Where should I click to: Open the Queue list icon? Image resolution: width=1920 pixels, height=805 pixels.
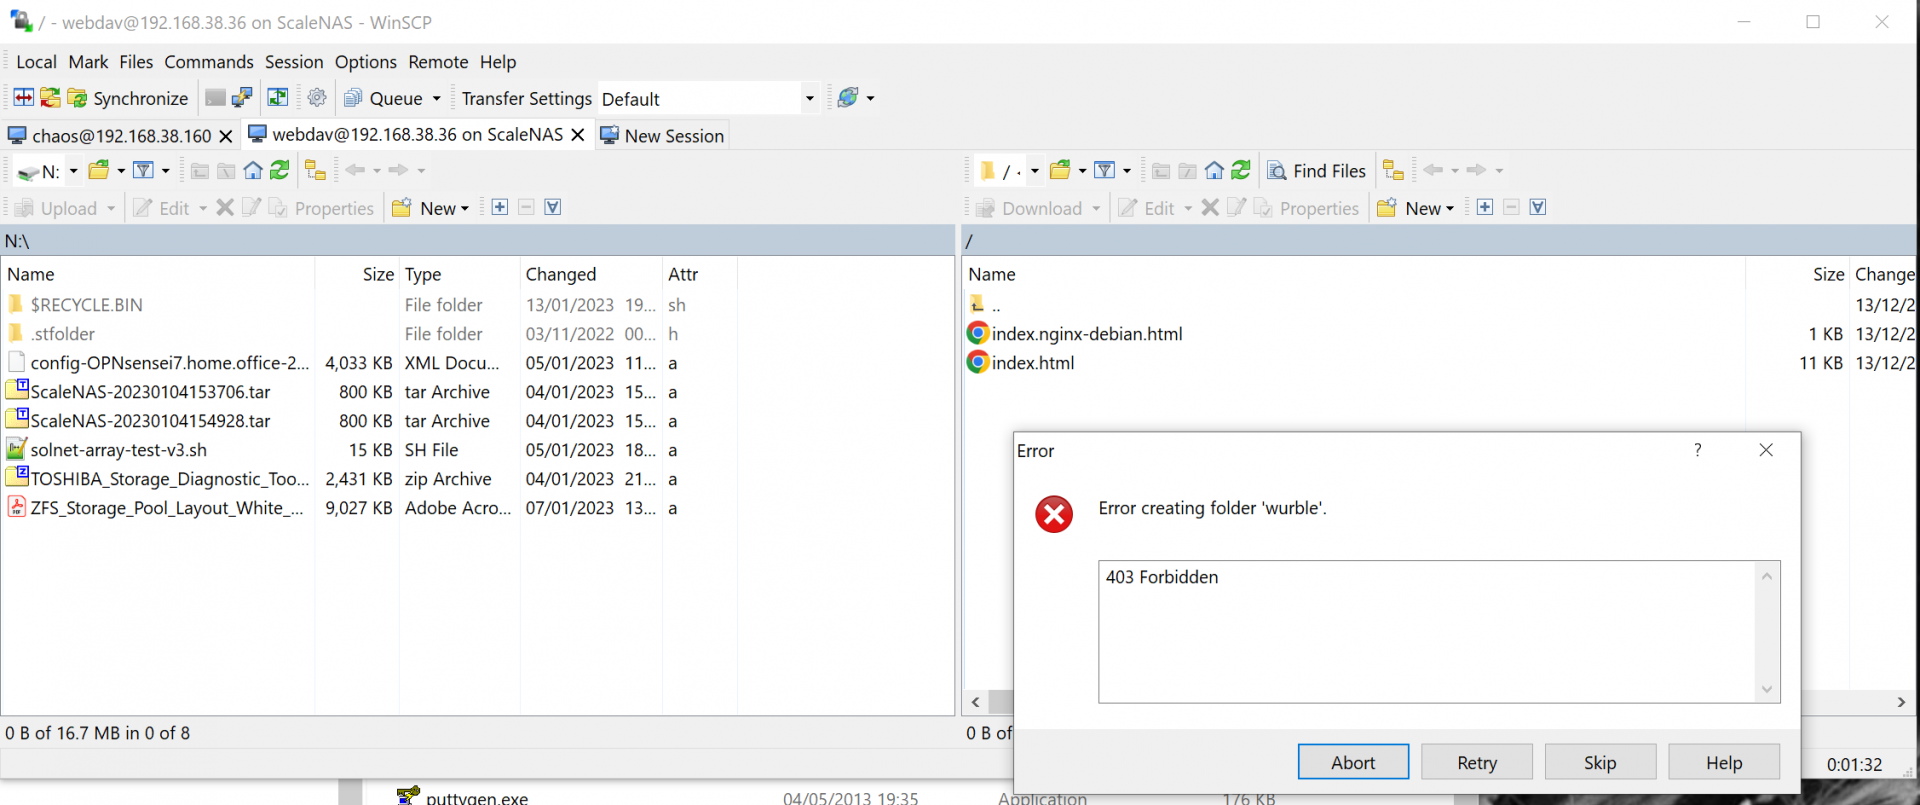click(x=353, y=98)
